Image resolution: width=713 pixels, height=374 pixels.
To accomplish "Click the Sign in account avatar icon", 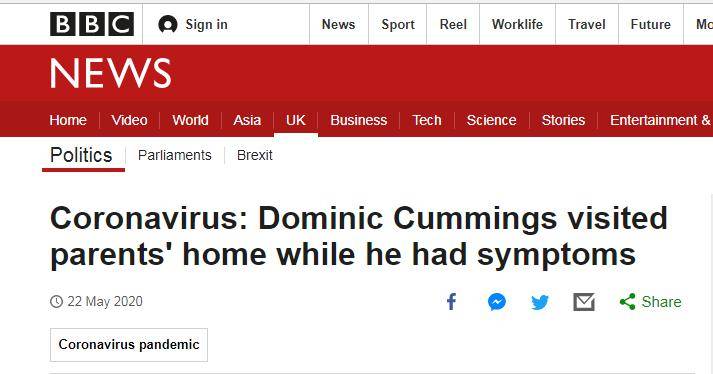I will tap(168, 25).
